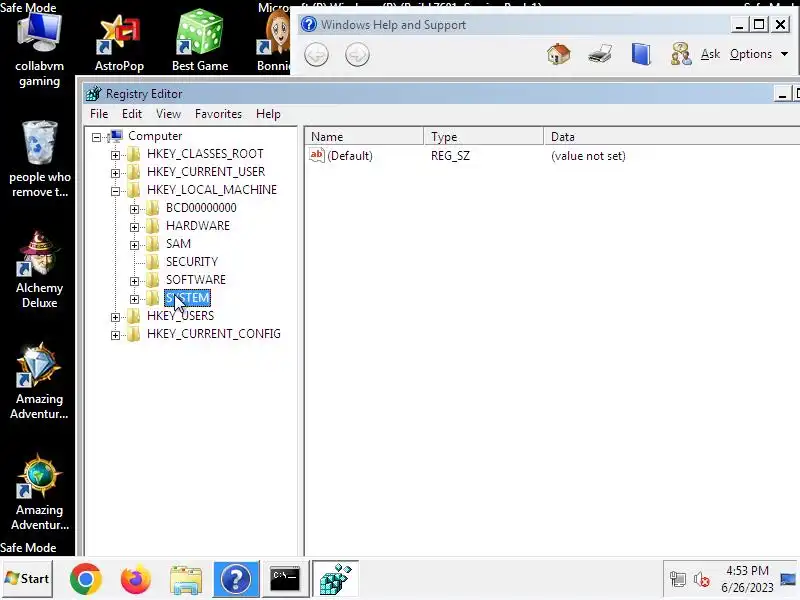Expand the SOFTWARE key
This screenshot has height=600, width=800.
click(x=134, y=281)
